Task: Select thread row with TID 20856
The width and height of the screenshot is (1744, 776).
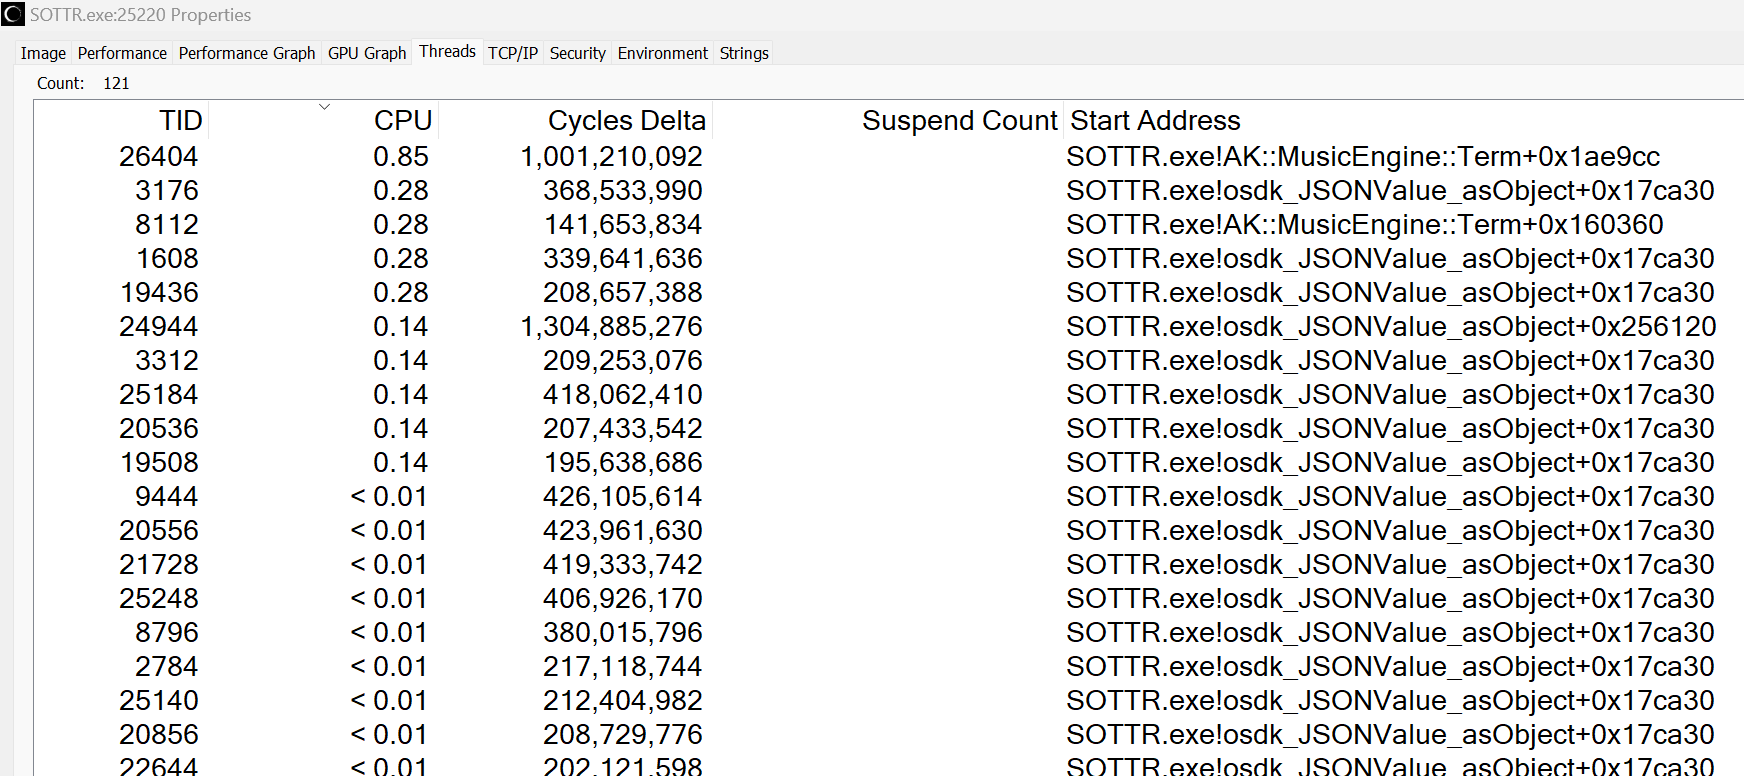Action: click(889, 734)
